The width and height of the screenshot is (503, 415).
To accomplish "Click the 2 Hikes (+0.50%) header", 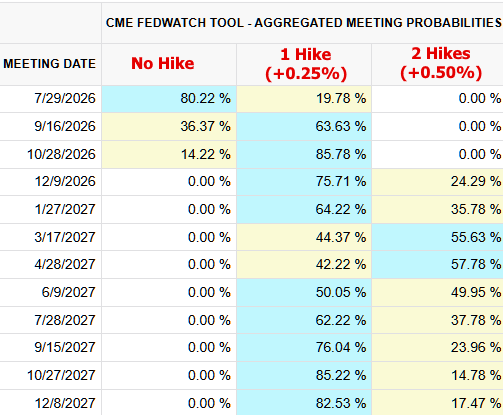I will [438, 64].
